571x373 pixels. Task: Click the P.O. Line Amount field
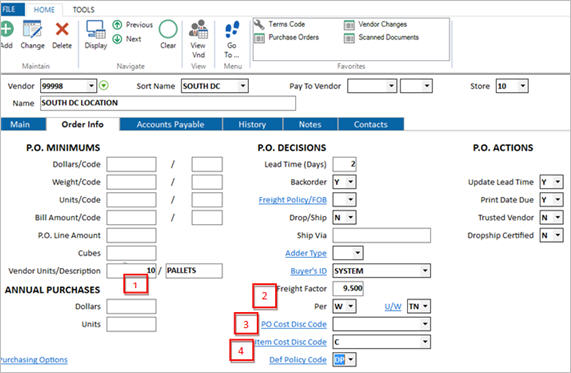pyautogui.click(x=131, y=235)
